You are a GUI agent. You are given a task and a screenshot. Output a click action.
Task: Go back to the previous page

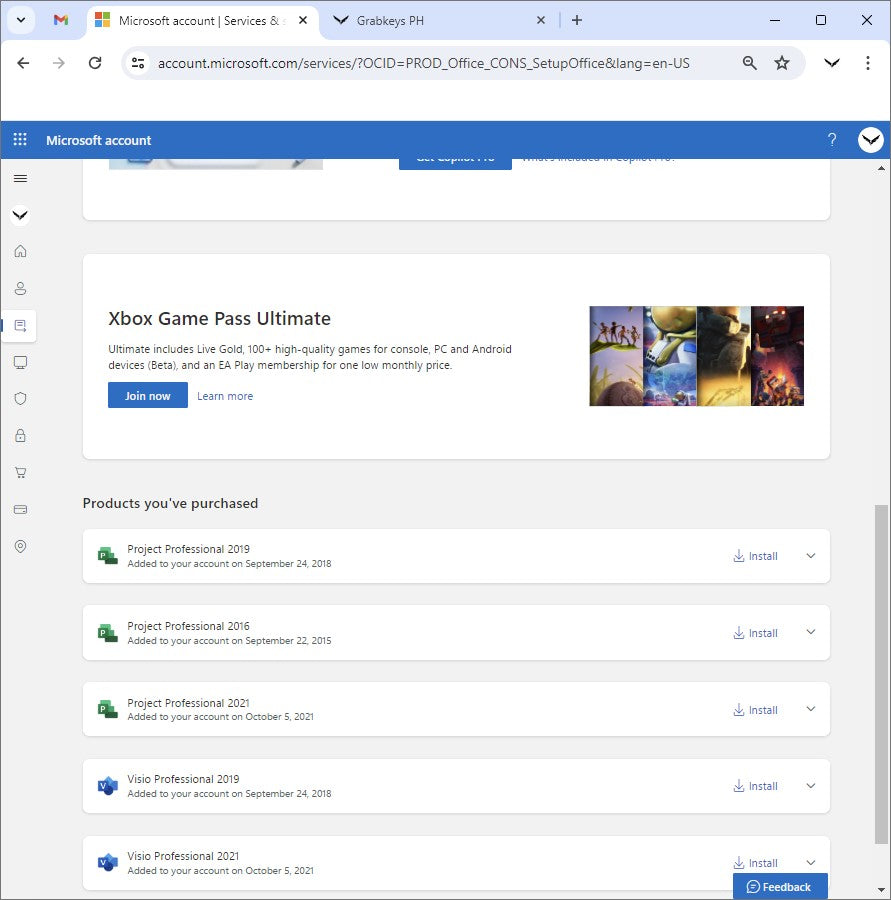23,63
